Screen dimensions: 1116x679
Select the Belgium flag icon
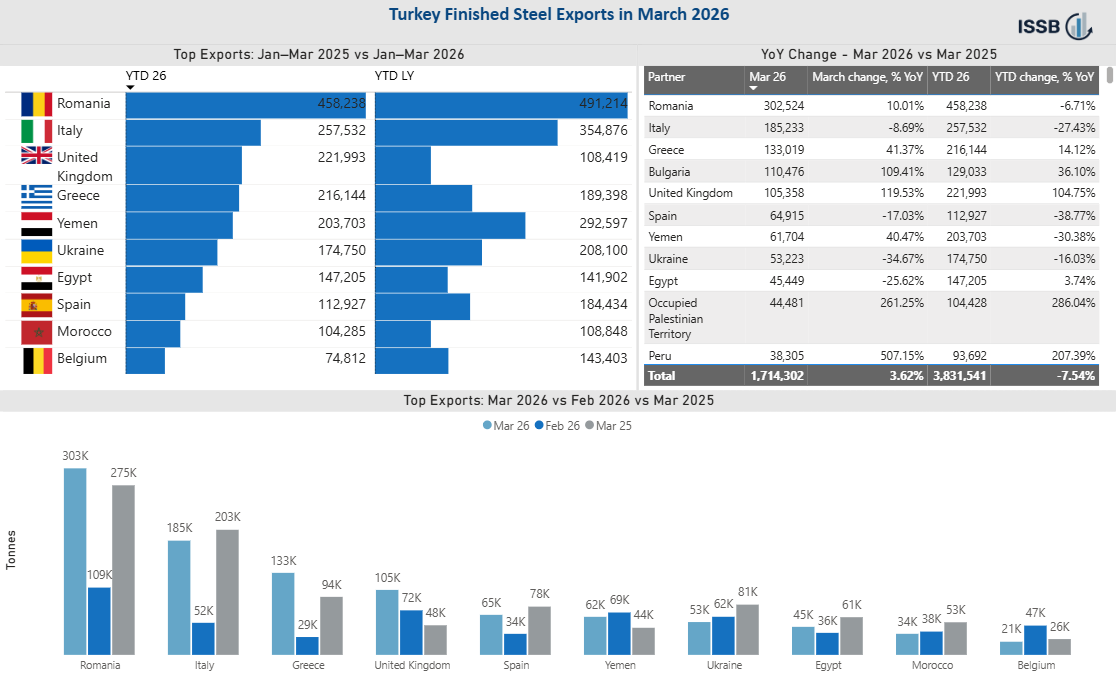tap(36, 361)
